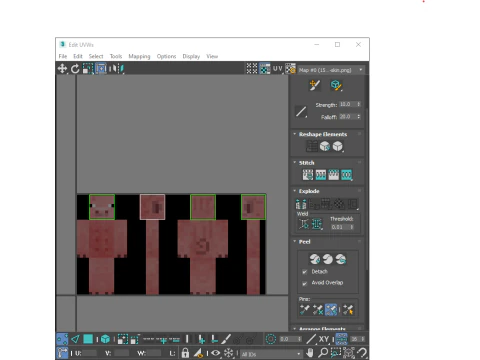Screen dimensions: 480x360
Task: Choose the Scale Selected Subobject tool
Action: click(88, 69)
